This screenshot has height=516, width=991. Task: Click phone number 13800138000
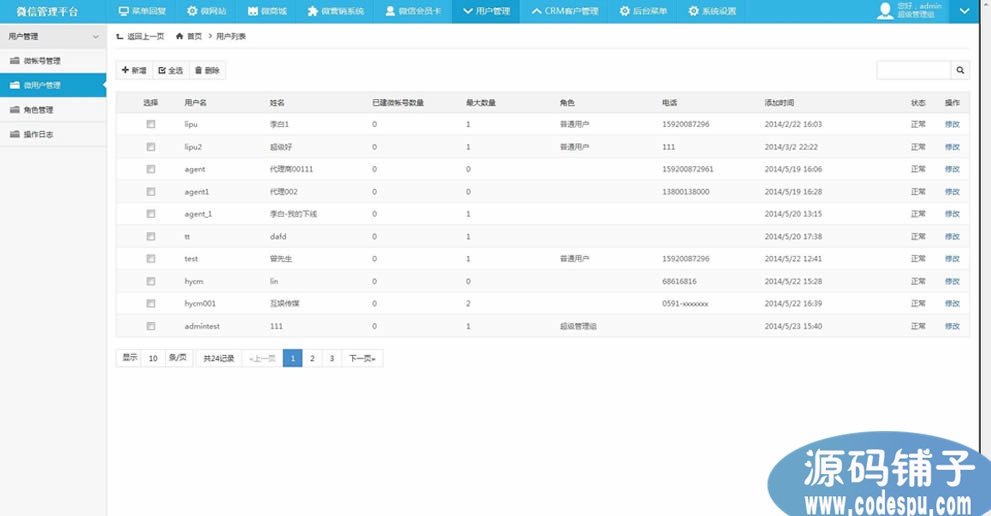(686, 192)
